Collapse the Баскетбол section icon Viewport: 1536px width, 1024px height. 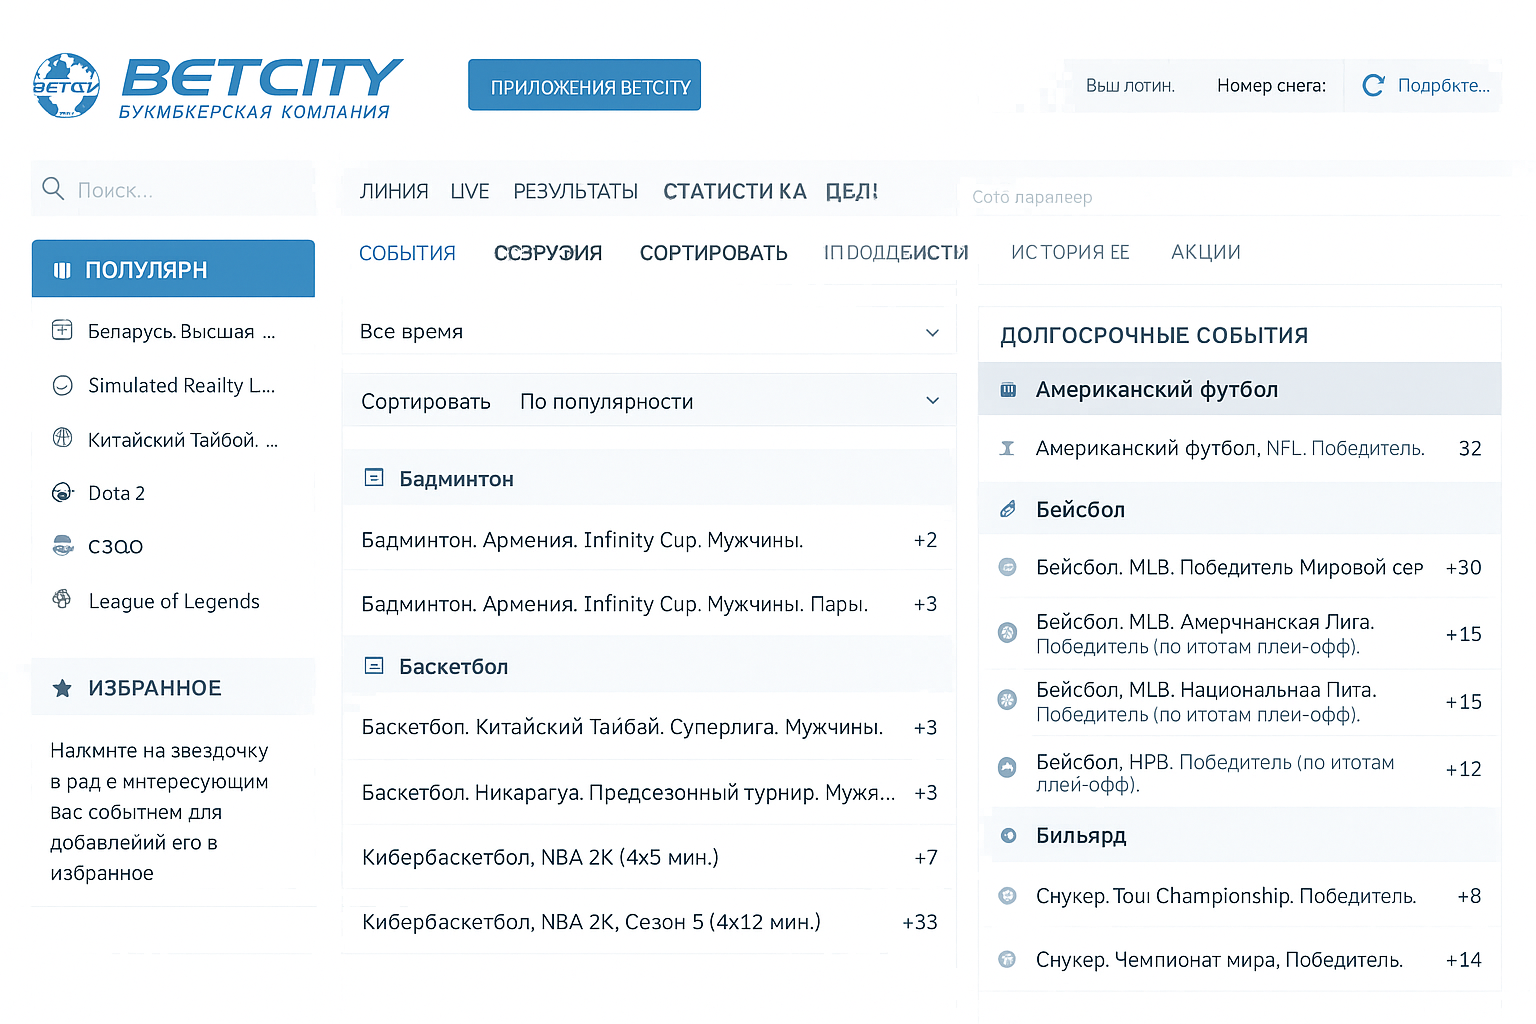[374, 666]
